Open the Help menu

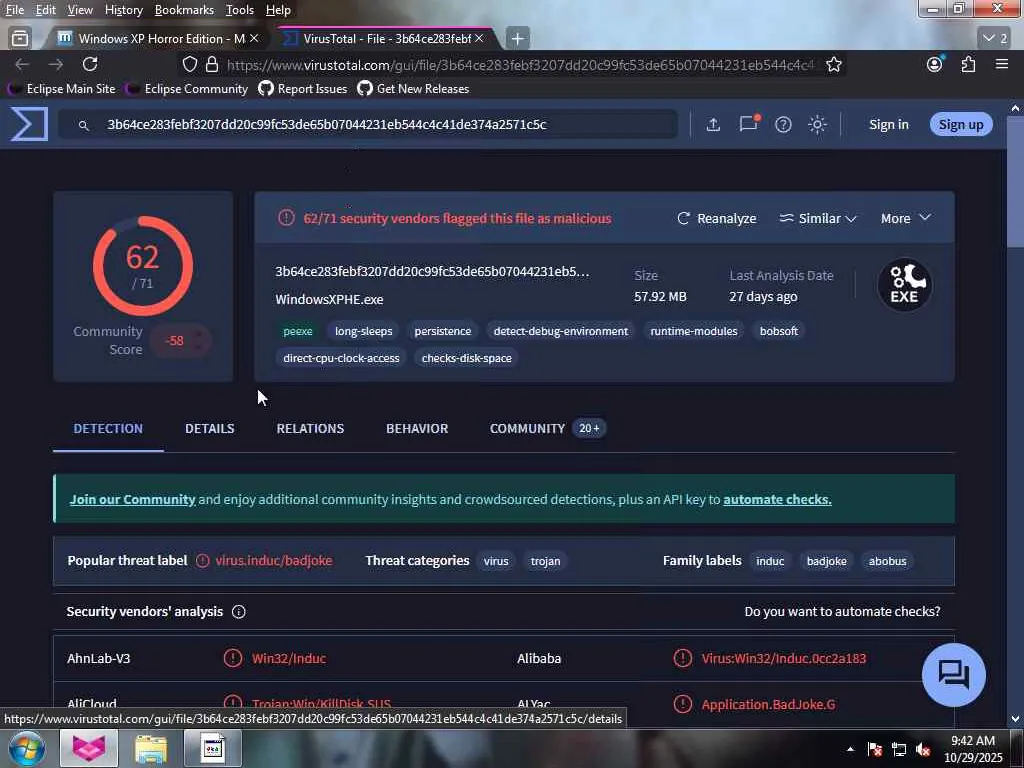click(278, 10)
